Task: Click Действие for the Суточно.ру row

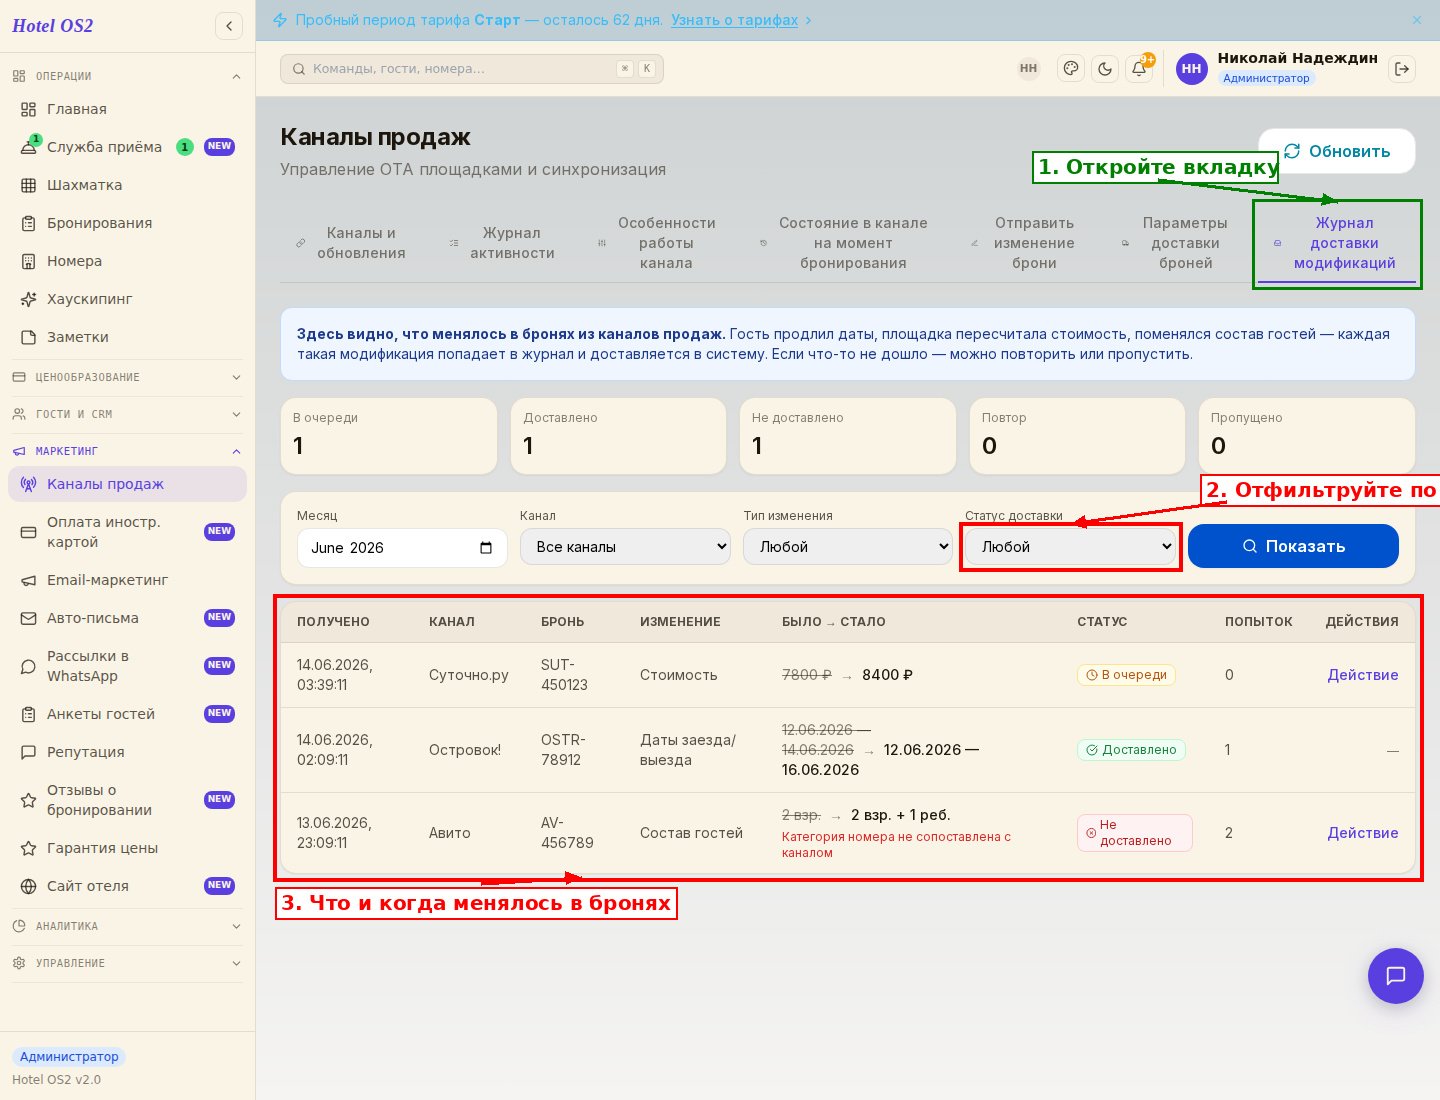Action: click(1362, 675)
